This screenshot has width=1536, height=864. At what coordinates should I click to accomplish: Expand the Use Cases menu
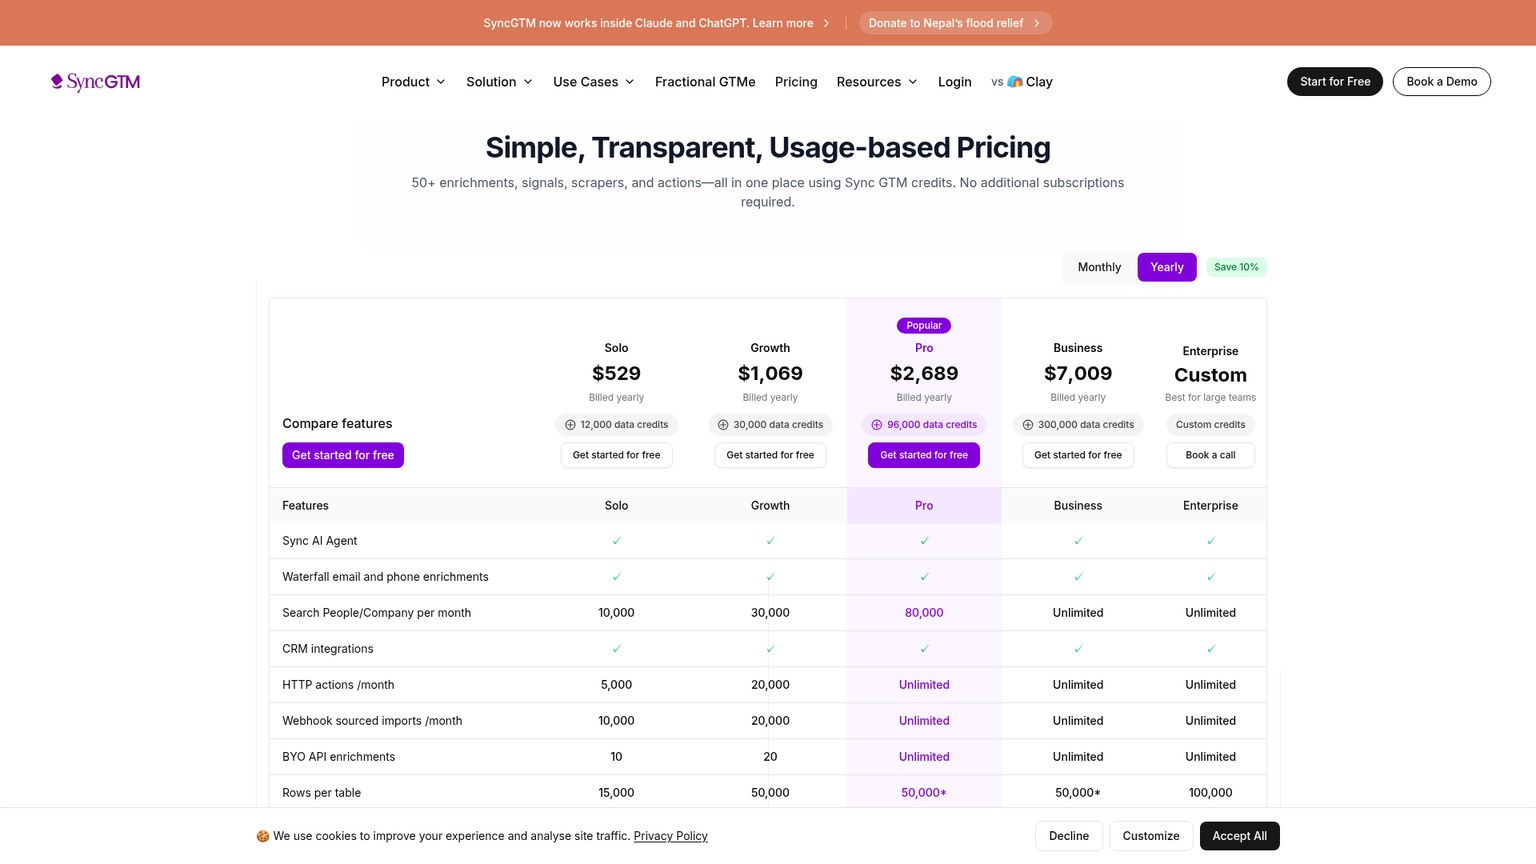tap(593, 82)
